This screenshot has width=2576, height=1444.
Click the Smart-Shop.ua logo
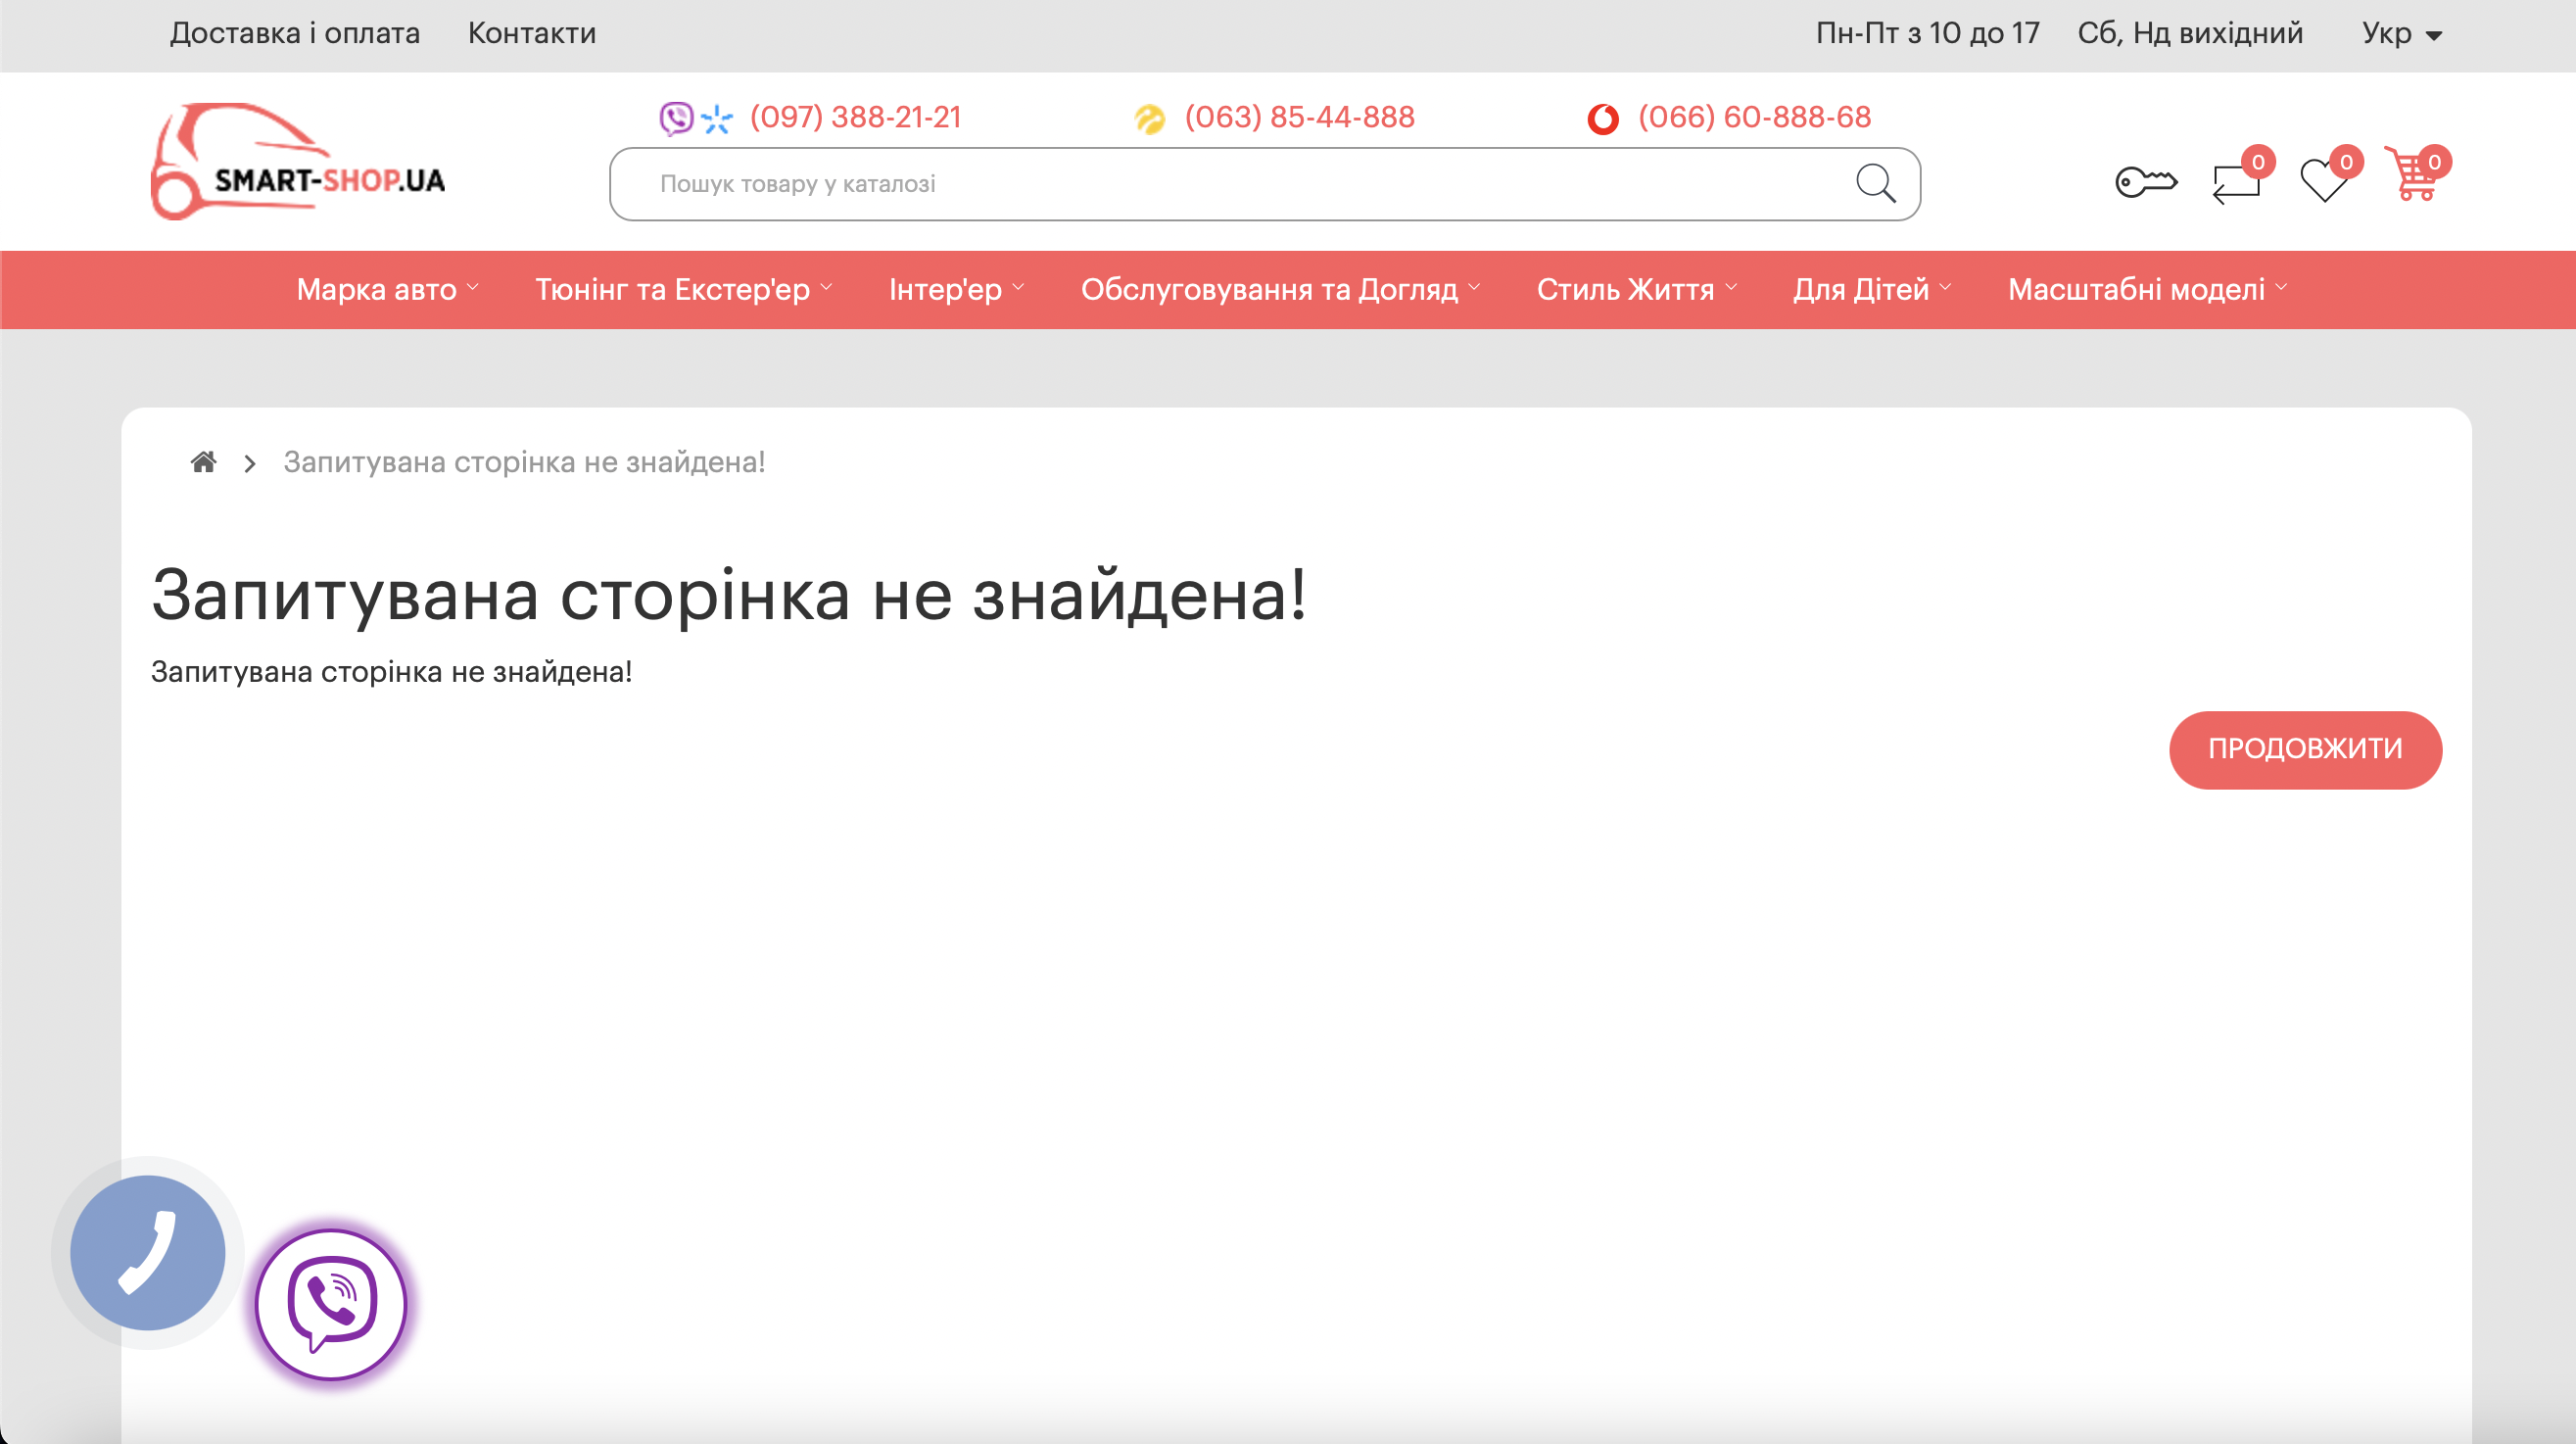coord(298,162)
